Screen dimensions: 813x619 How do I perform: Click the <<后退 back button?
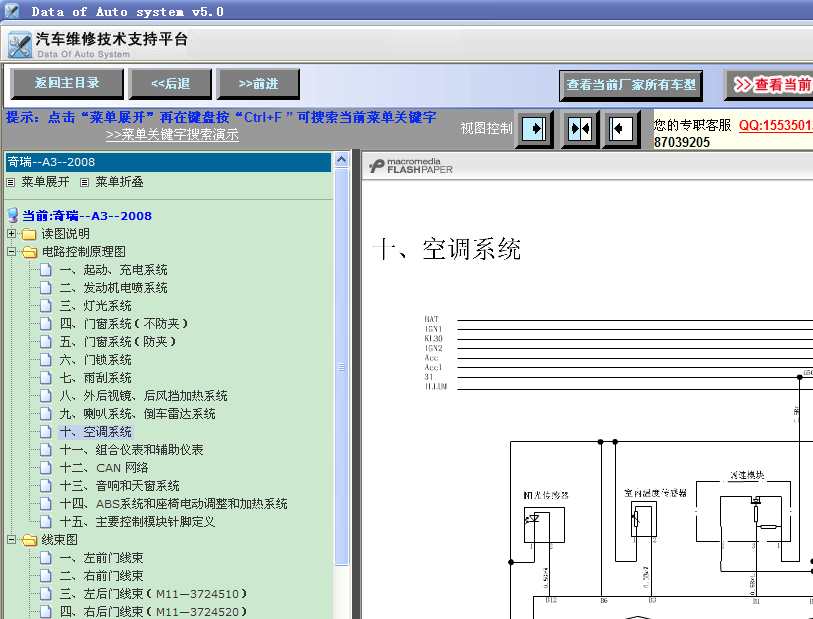pyautogui.click(x=170, y=83)
